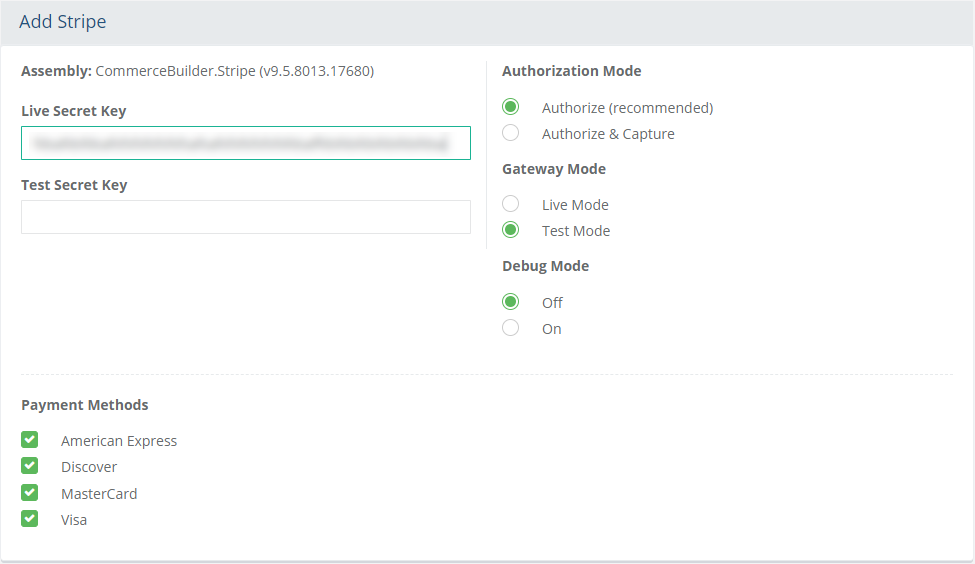Click the Gateway Mode label

(x=554, y=169)
